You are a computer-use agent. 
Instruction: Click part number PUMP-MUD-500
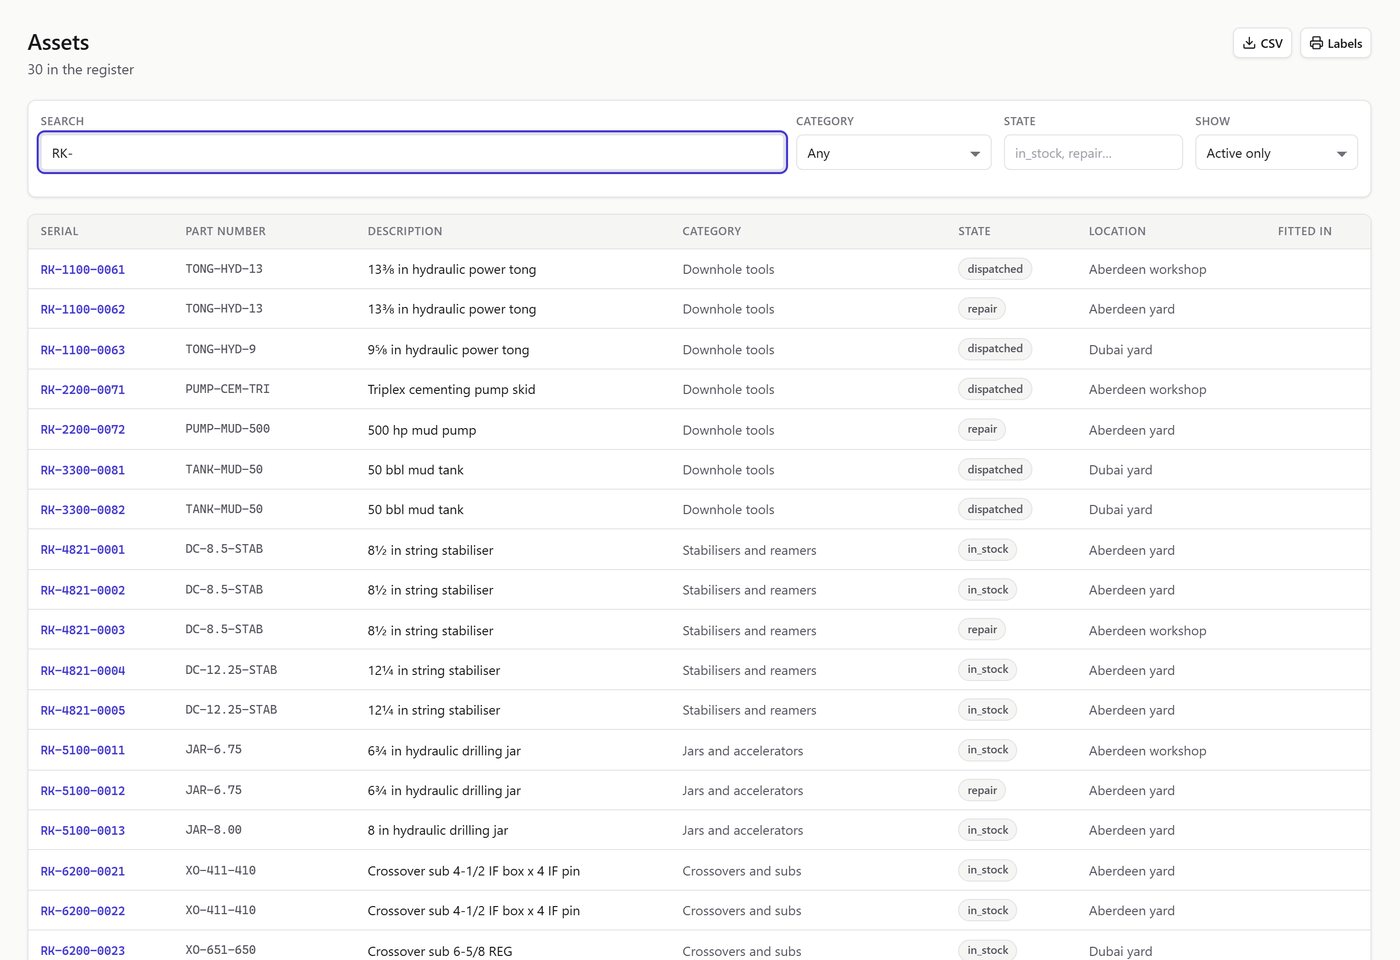228,429
